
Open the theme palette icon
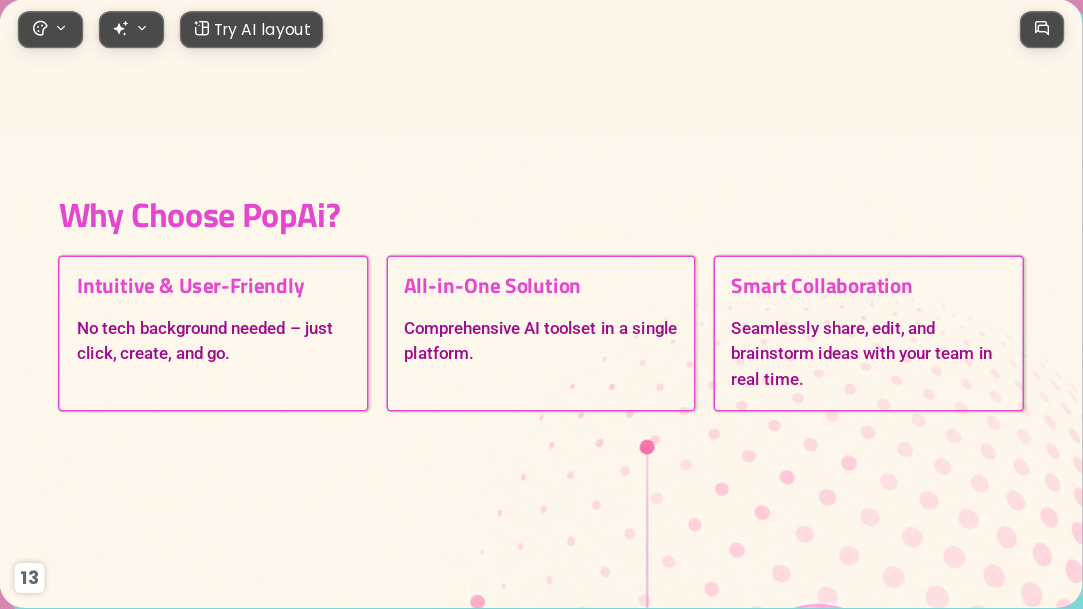tap(40, 29)
